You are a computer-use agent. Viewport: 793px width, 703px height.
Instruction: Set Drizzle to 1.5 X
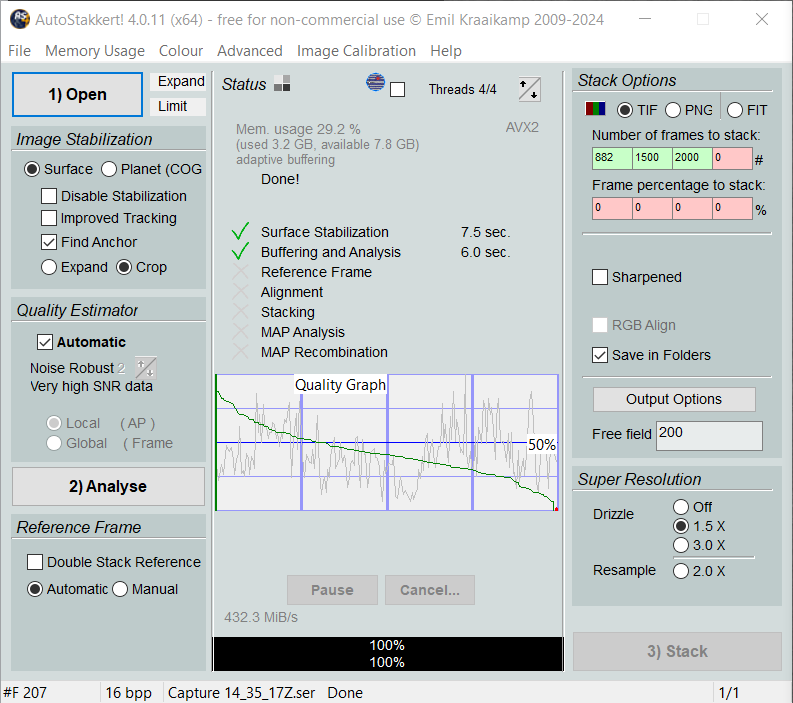pos(681,526)
